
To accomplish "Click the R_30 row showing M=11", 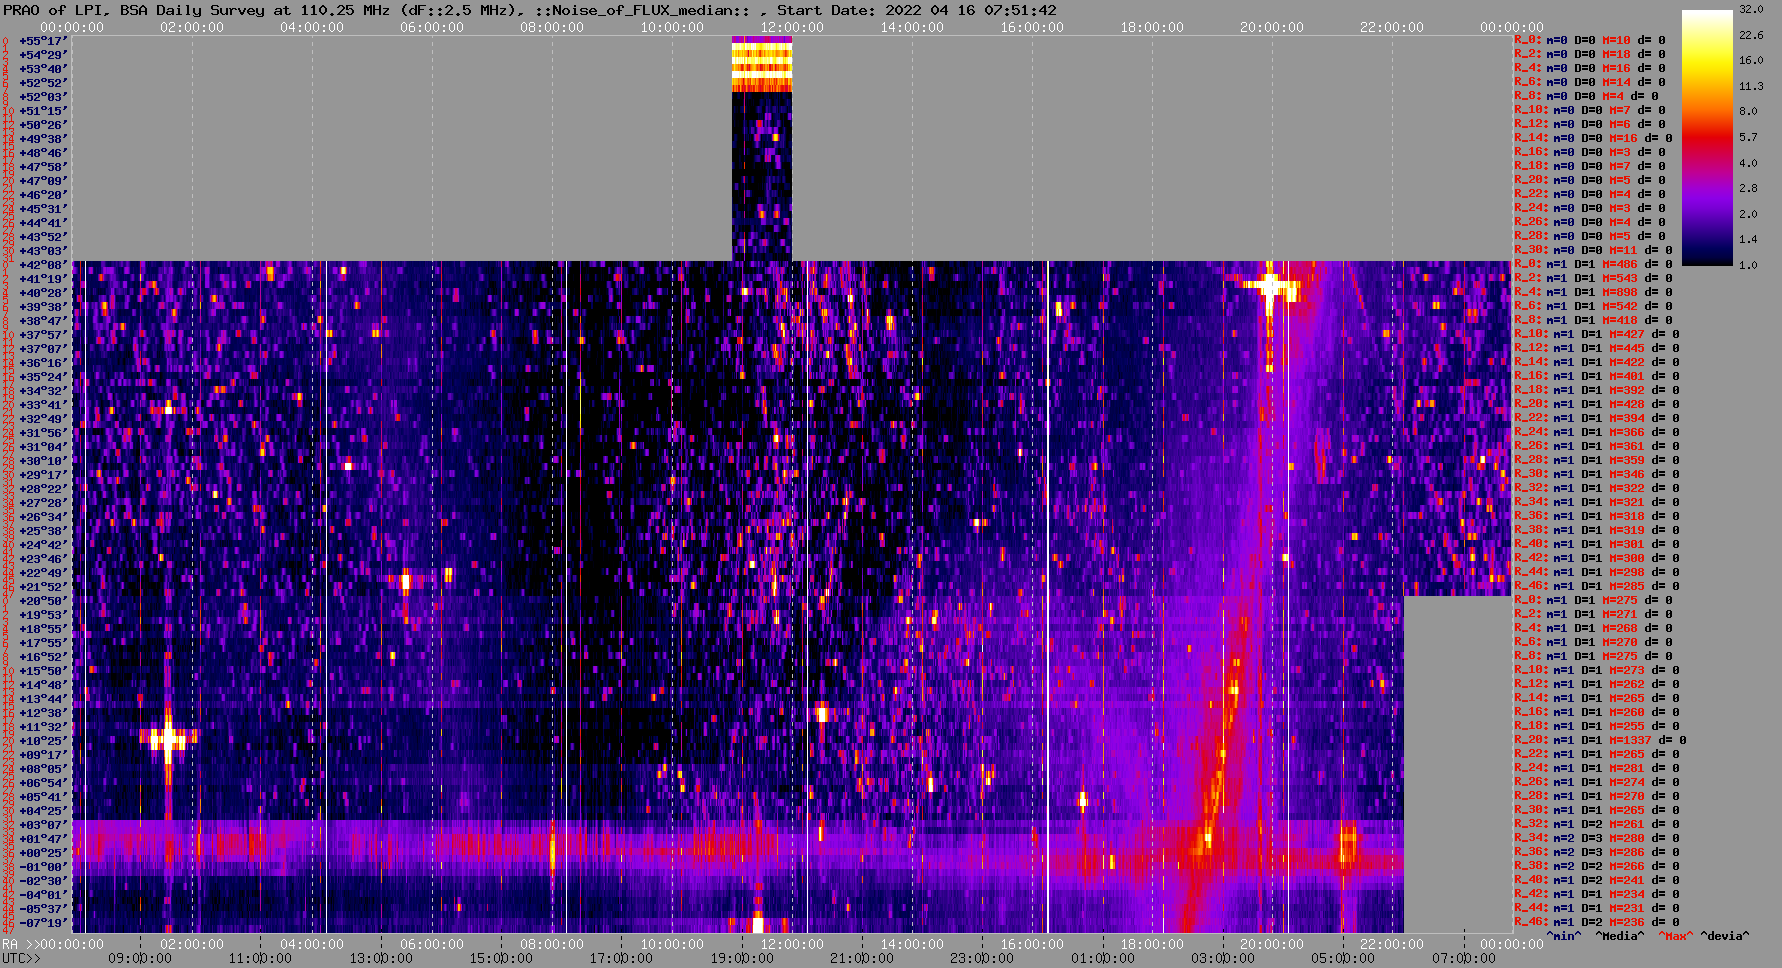I will coord(1593,251).
